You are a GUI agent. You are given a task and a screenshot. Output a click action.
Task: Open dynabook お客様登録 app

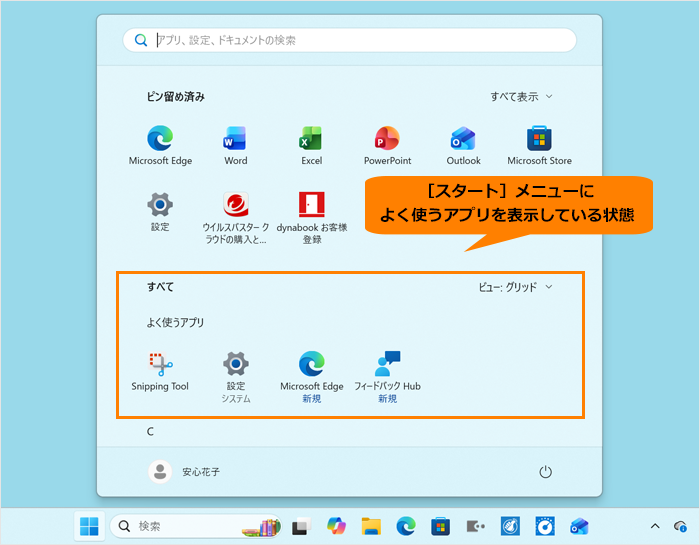pyautogui.click(x=312, y=218)
